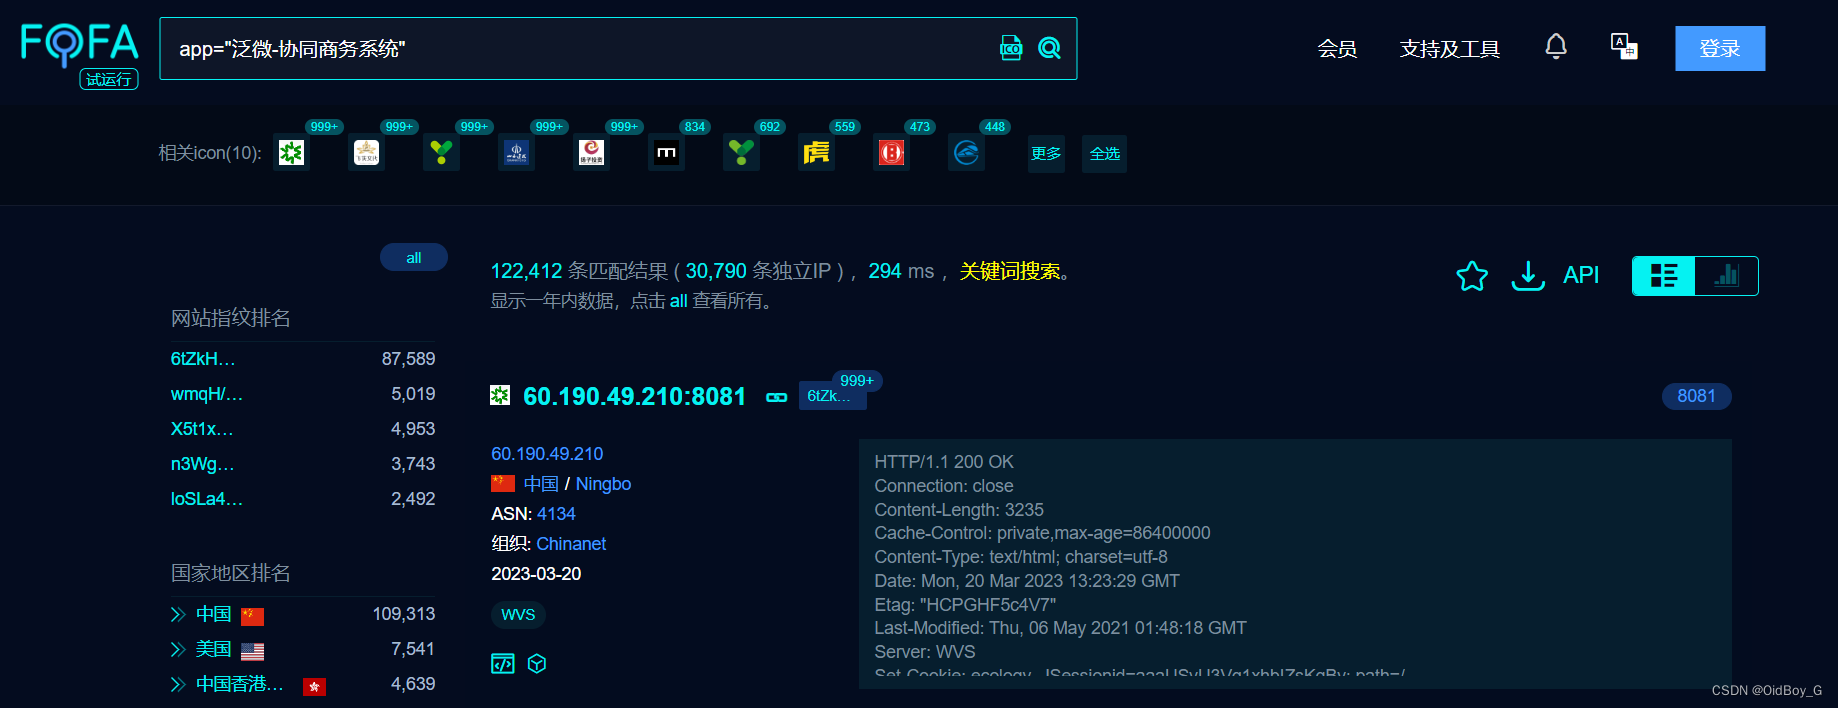The height and width of the screenshot is (708, 1838).
Task: Filter by organization Chinanet
Action: (571, 544)
